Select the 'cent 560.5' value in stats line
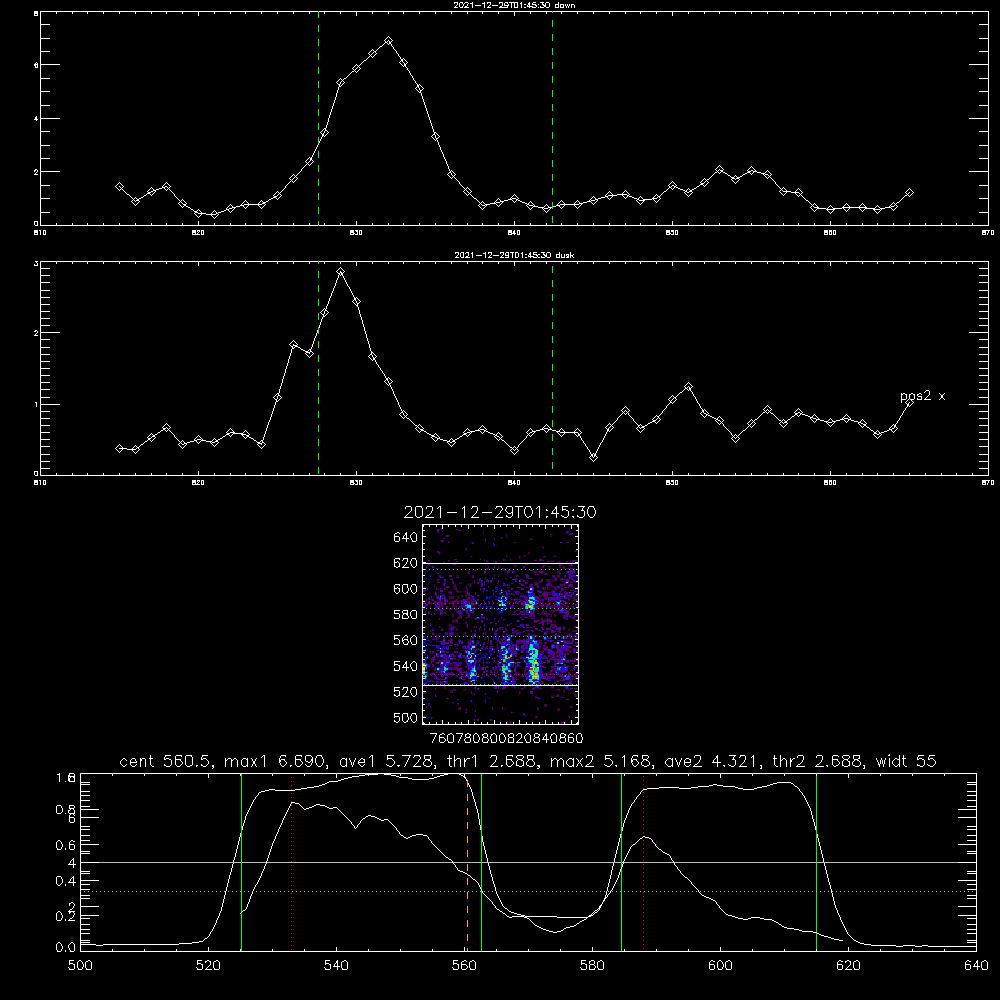The height and width of the screenshot is (1000, 1000). [165, 761]
